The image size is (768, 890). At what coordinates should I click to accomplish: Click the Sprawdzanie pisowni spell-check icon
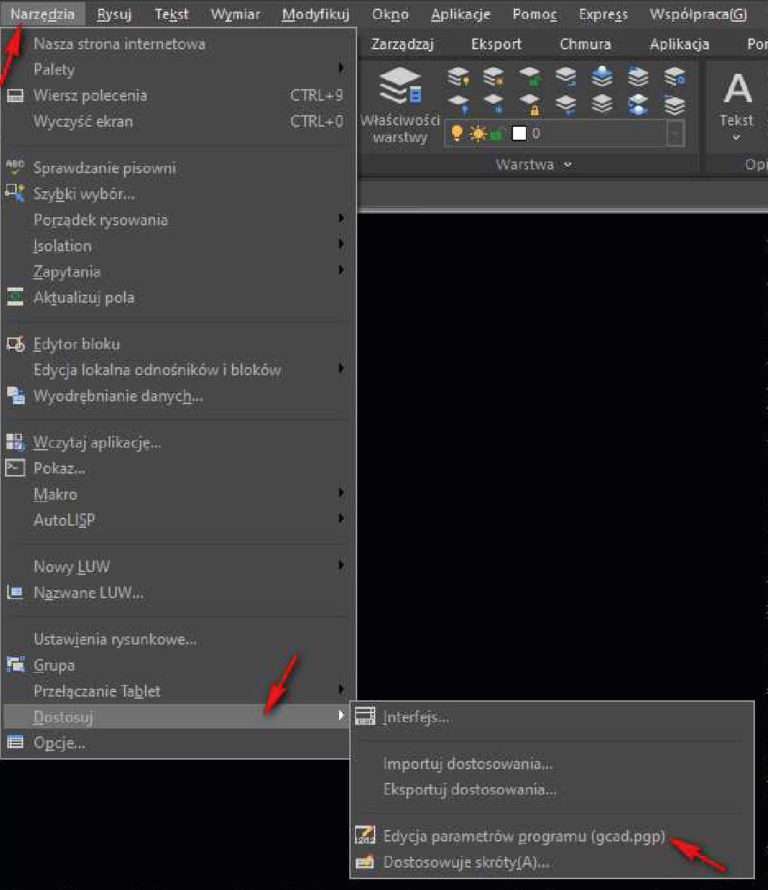[x=15, y=168]
